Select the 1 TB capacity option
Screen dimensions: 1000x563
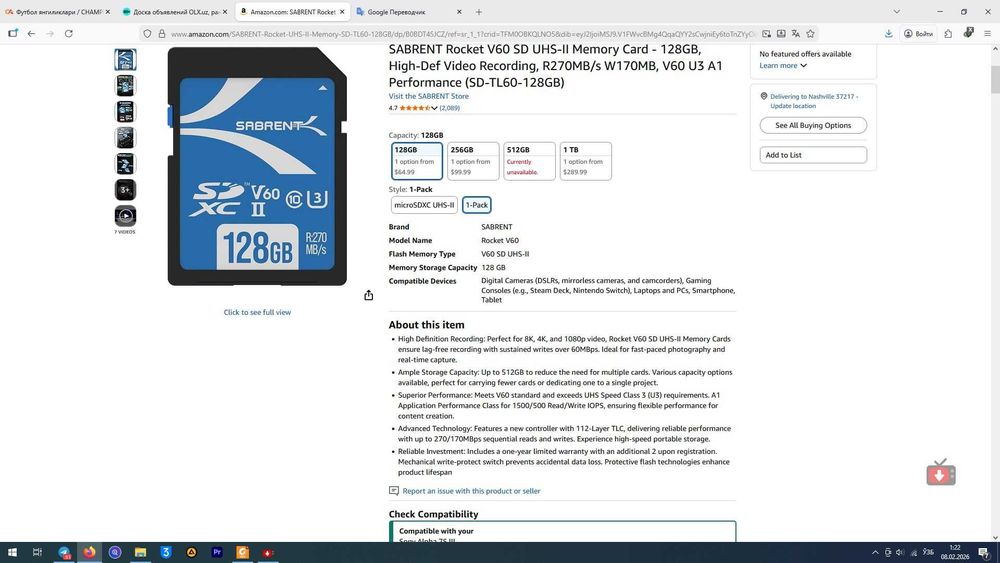pyautogui.click(x=585, y=161)
